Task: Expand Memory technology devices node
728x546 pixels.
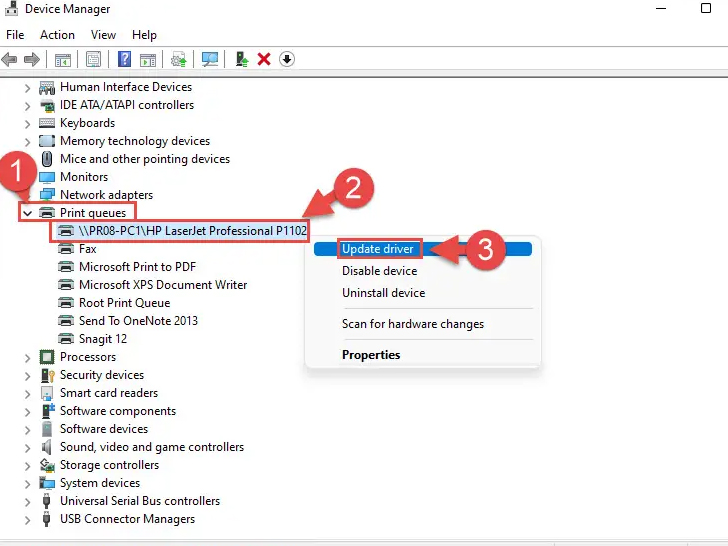Action: pos(27,142)
